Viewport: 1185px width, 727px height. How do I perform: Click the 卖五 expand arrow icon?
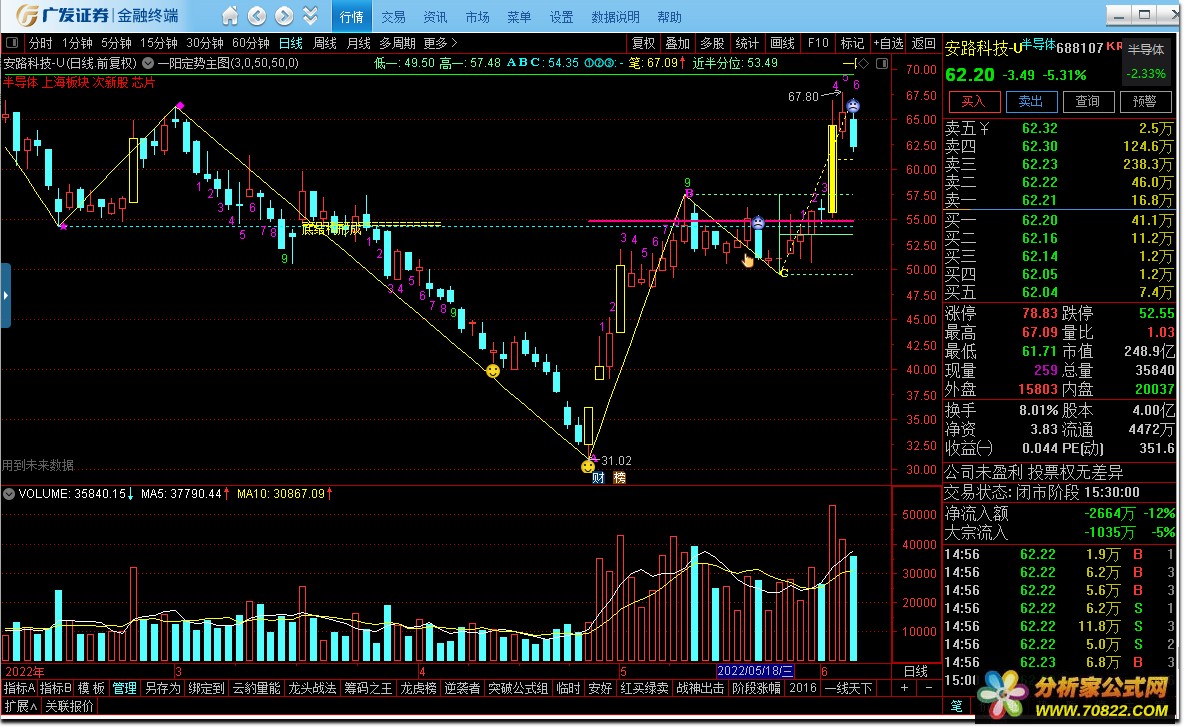(985, 128)
